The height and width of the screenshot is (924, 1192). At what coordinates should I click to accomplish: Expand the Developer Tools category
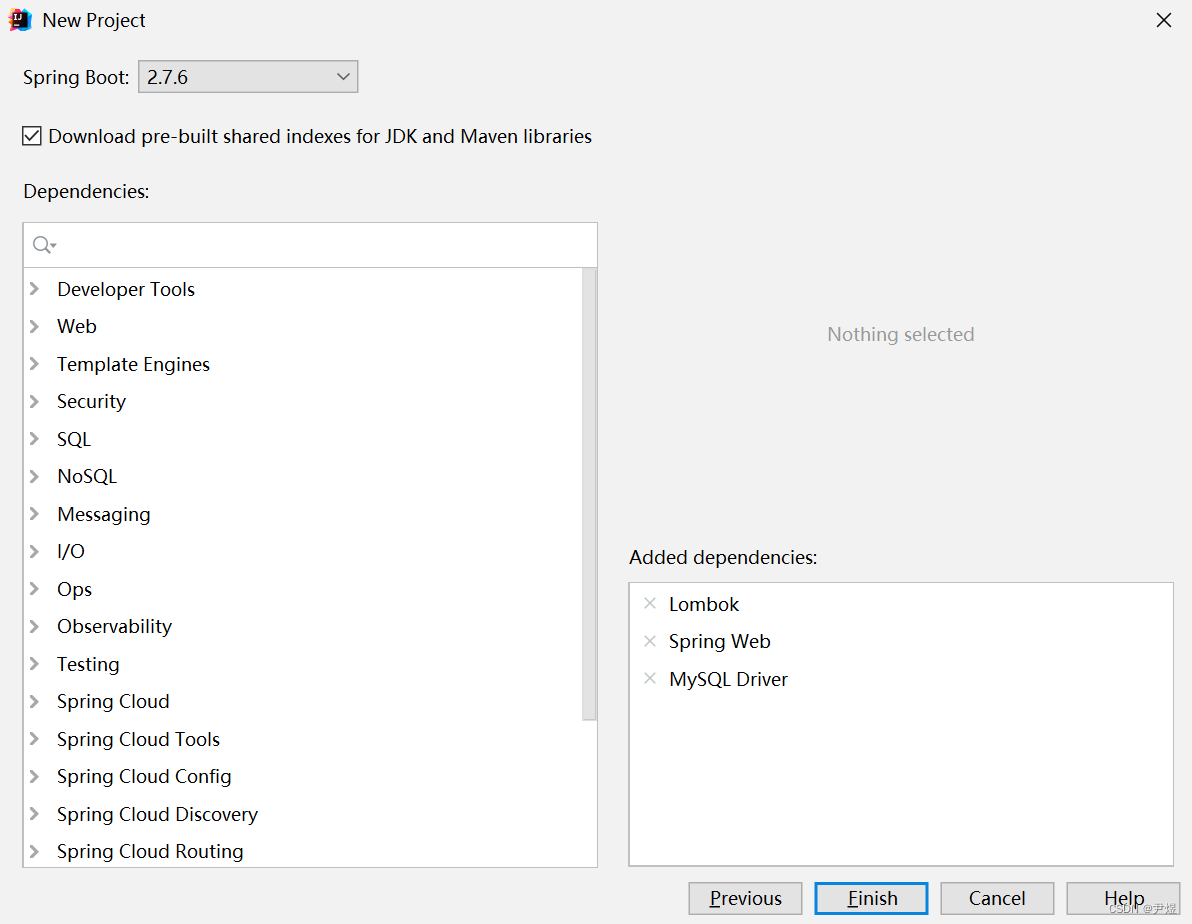click(33, 289)
